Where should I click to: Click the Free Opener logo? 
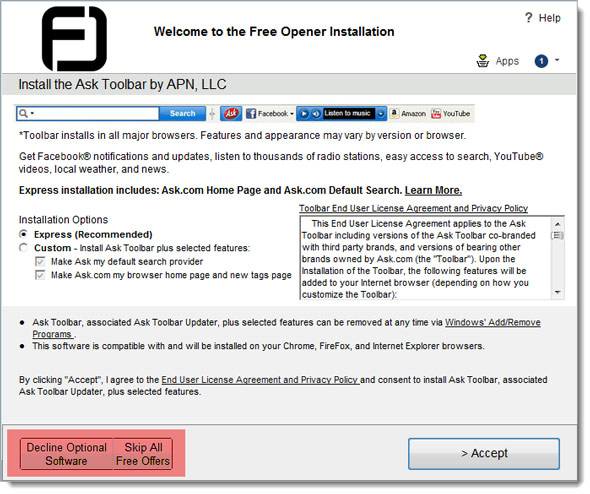(x=74, y=38)
